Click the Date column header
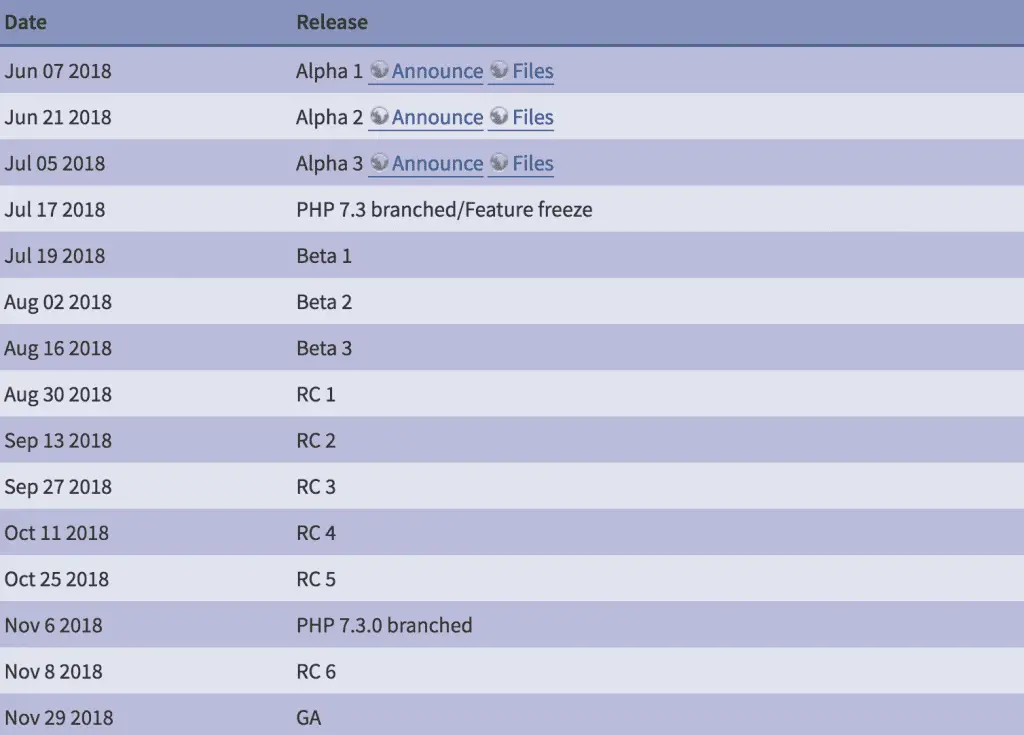This screenshot has width=1024, height=735. point(25,22)
